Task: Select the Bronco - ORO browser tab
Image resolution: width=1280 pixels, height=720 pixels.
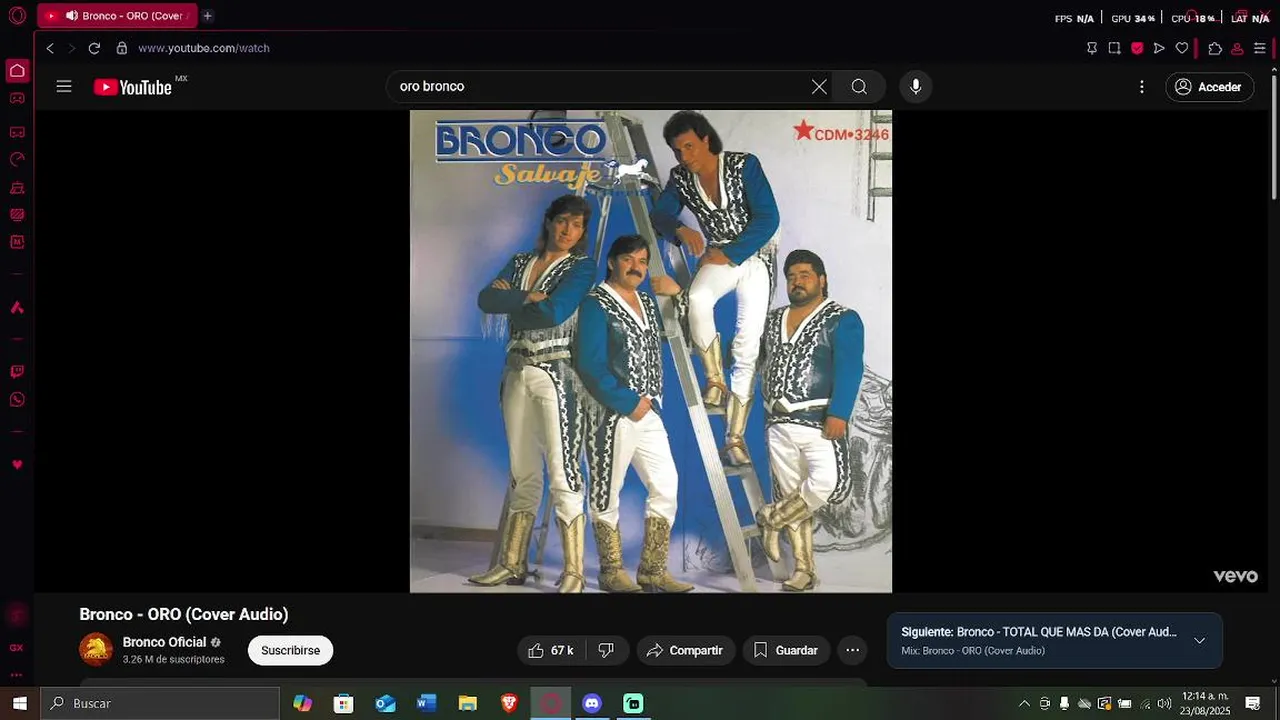Action: (x=117, y=16)
